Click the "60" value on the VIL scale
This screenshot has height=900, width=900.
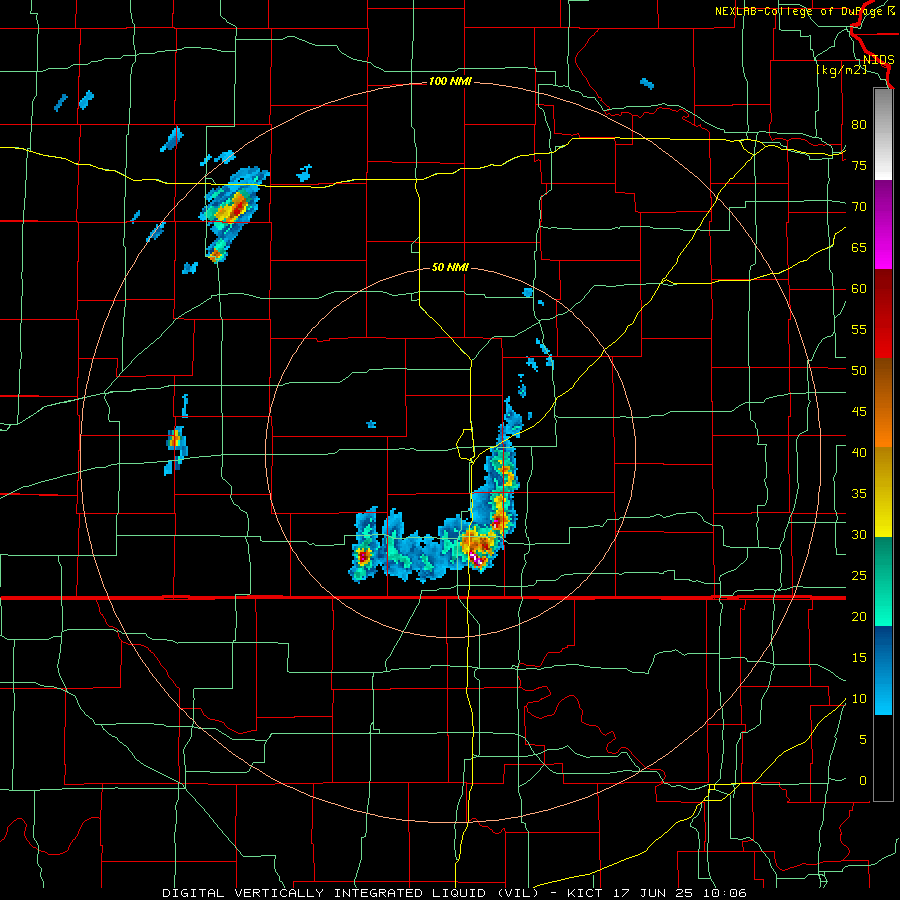point(859,289)
